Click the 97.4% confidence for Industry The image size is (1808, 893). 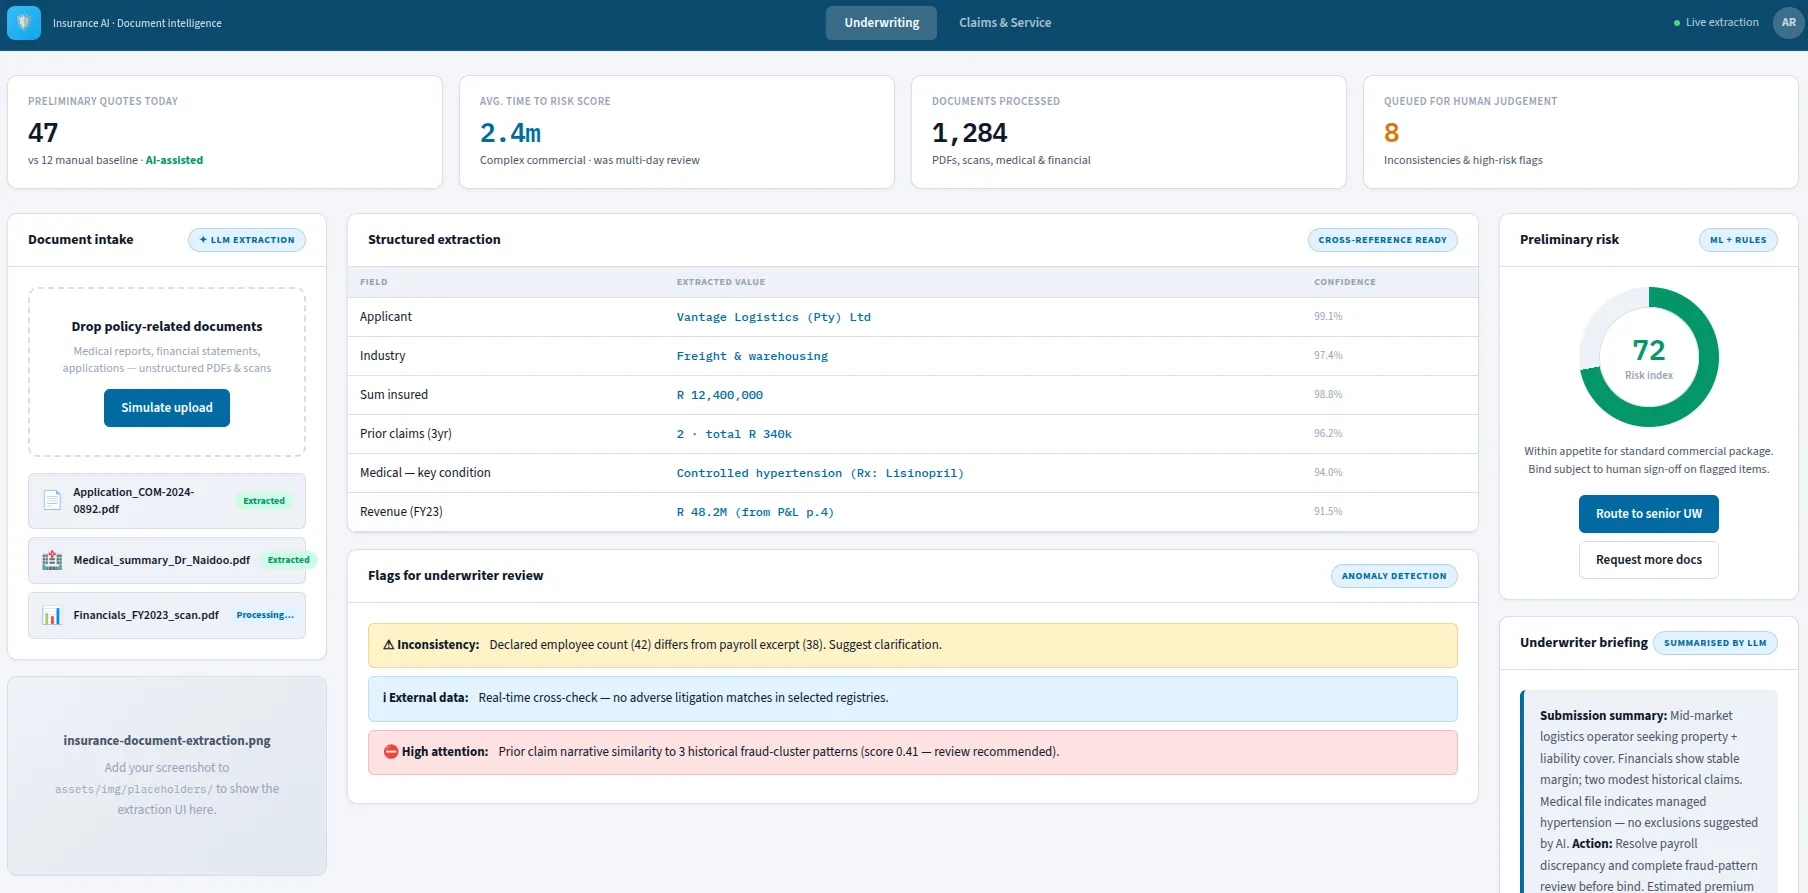coord(1328,356)
